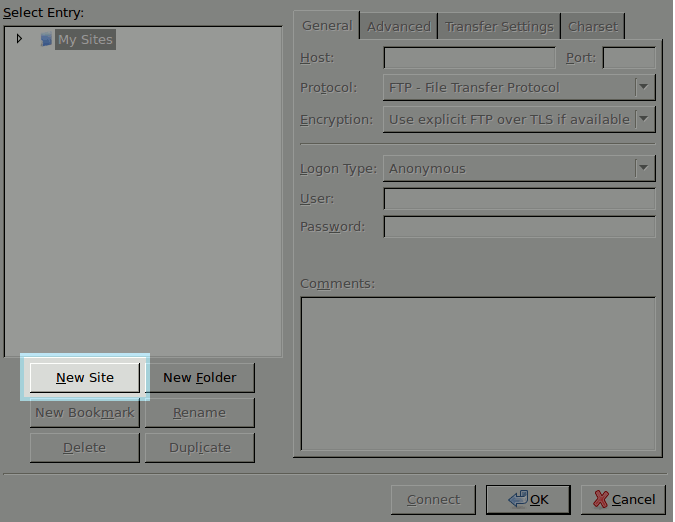Image resolution: width=675 pixels, height=522 pixels.
Task: Click the Delete button
Action: tap(85, 448)
